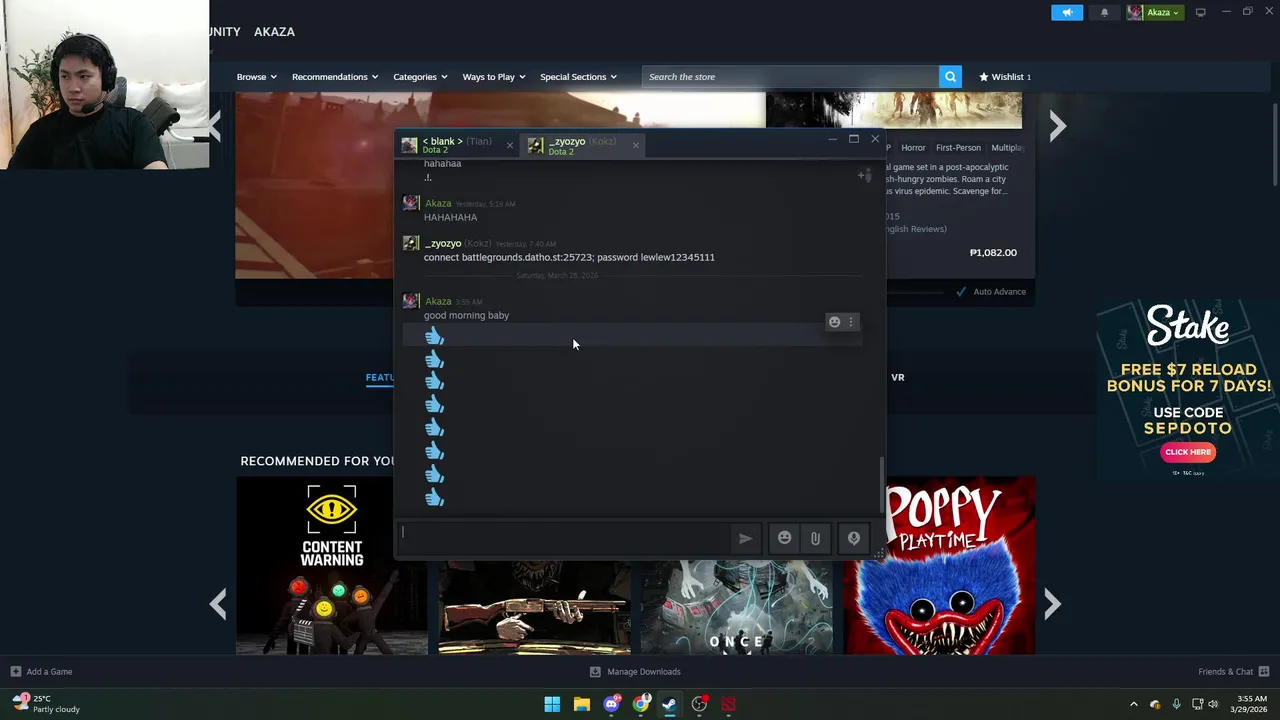Image resolution: width=1280 pixels, height=720 pixels.
Task: Expand the Ways to Play menu
Action: point(494,77)
